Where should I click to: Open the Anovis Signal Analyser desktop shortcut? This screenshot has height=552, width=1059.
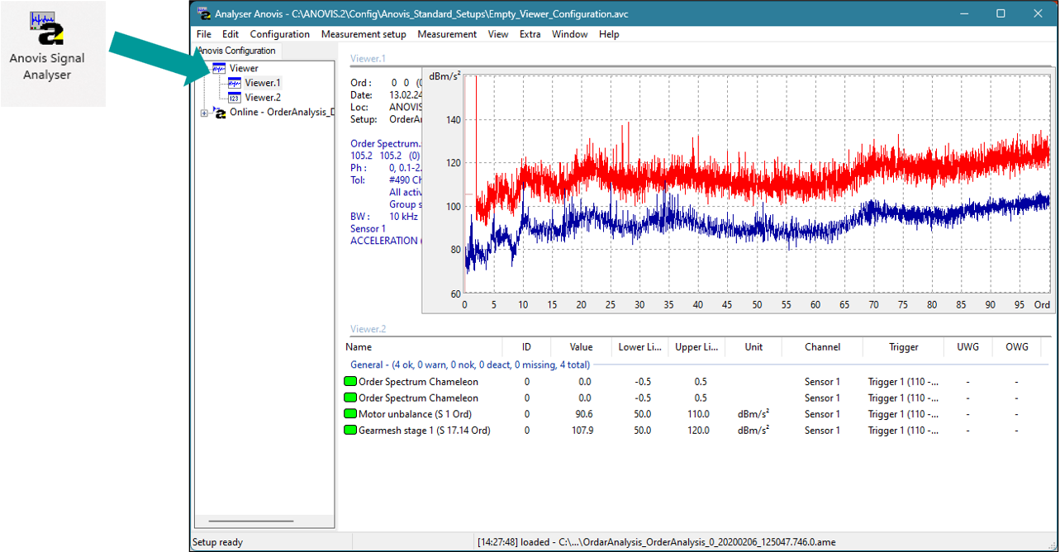(x=47, y=47)
